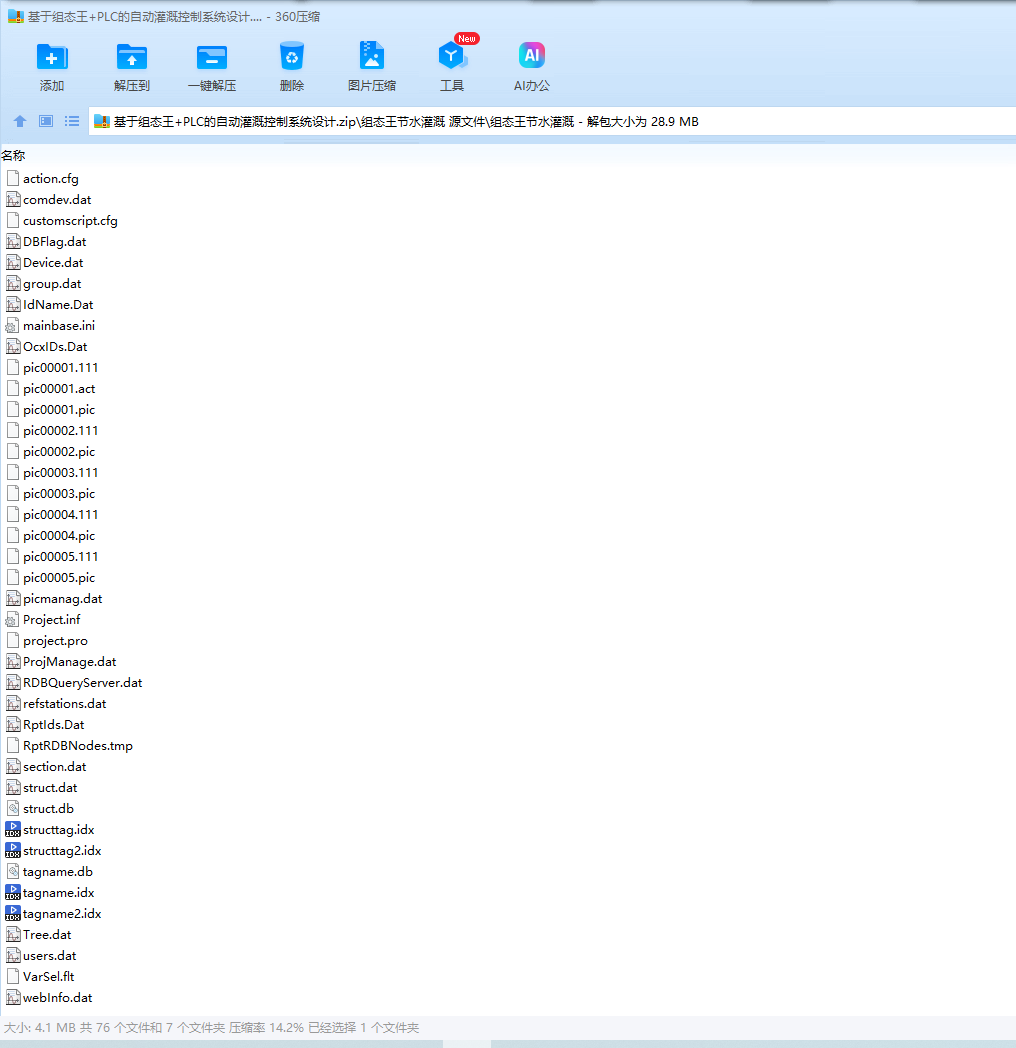This screenshot has width=1016, height=1048.
Task: Select customscript.cfg file name
Action: (70, 221)
